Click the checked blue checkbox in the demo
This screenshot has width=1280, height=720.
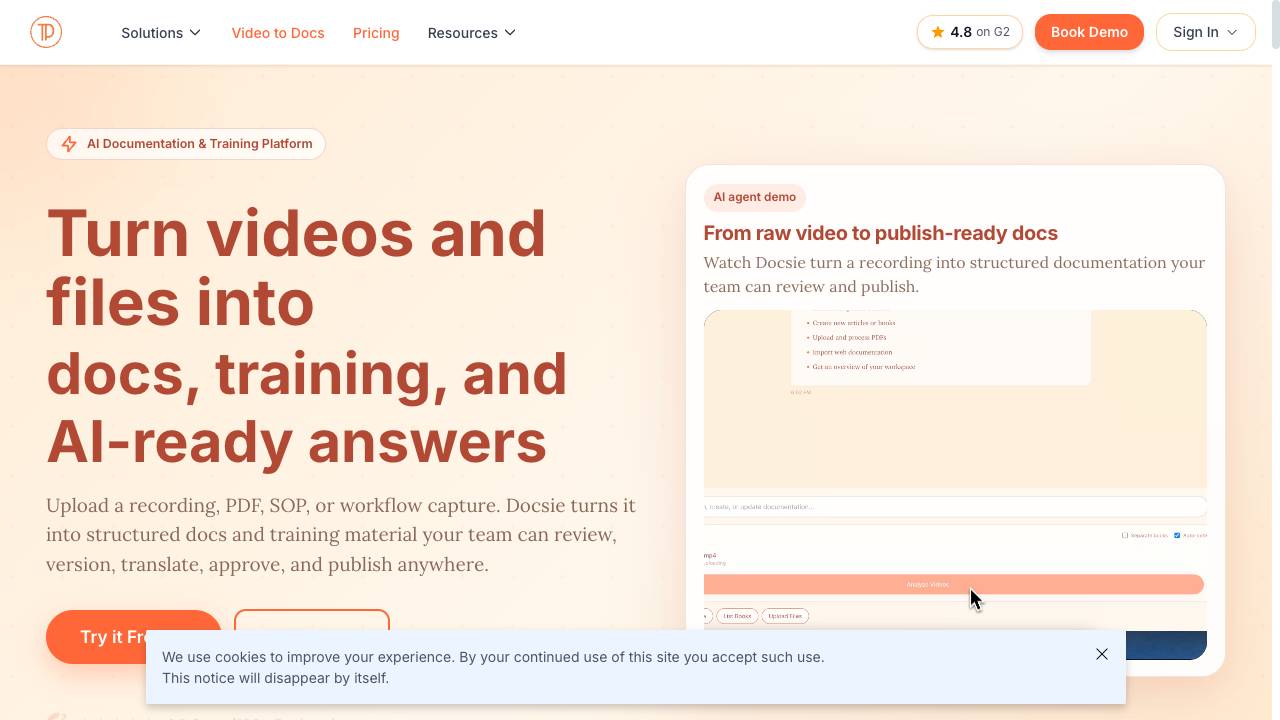point(1177,536)
